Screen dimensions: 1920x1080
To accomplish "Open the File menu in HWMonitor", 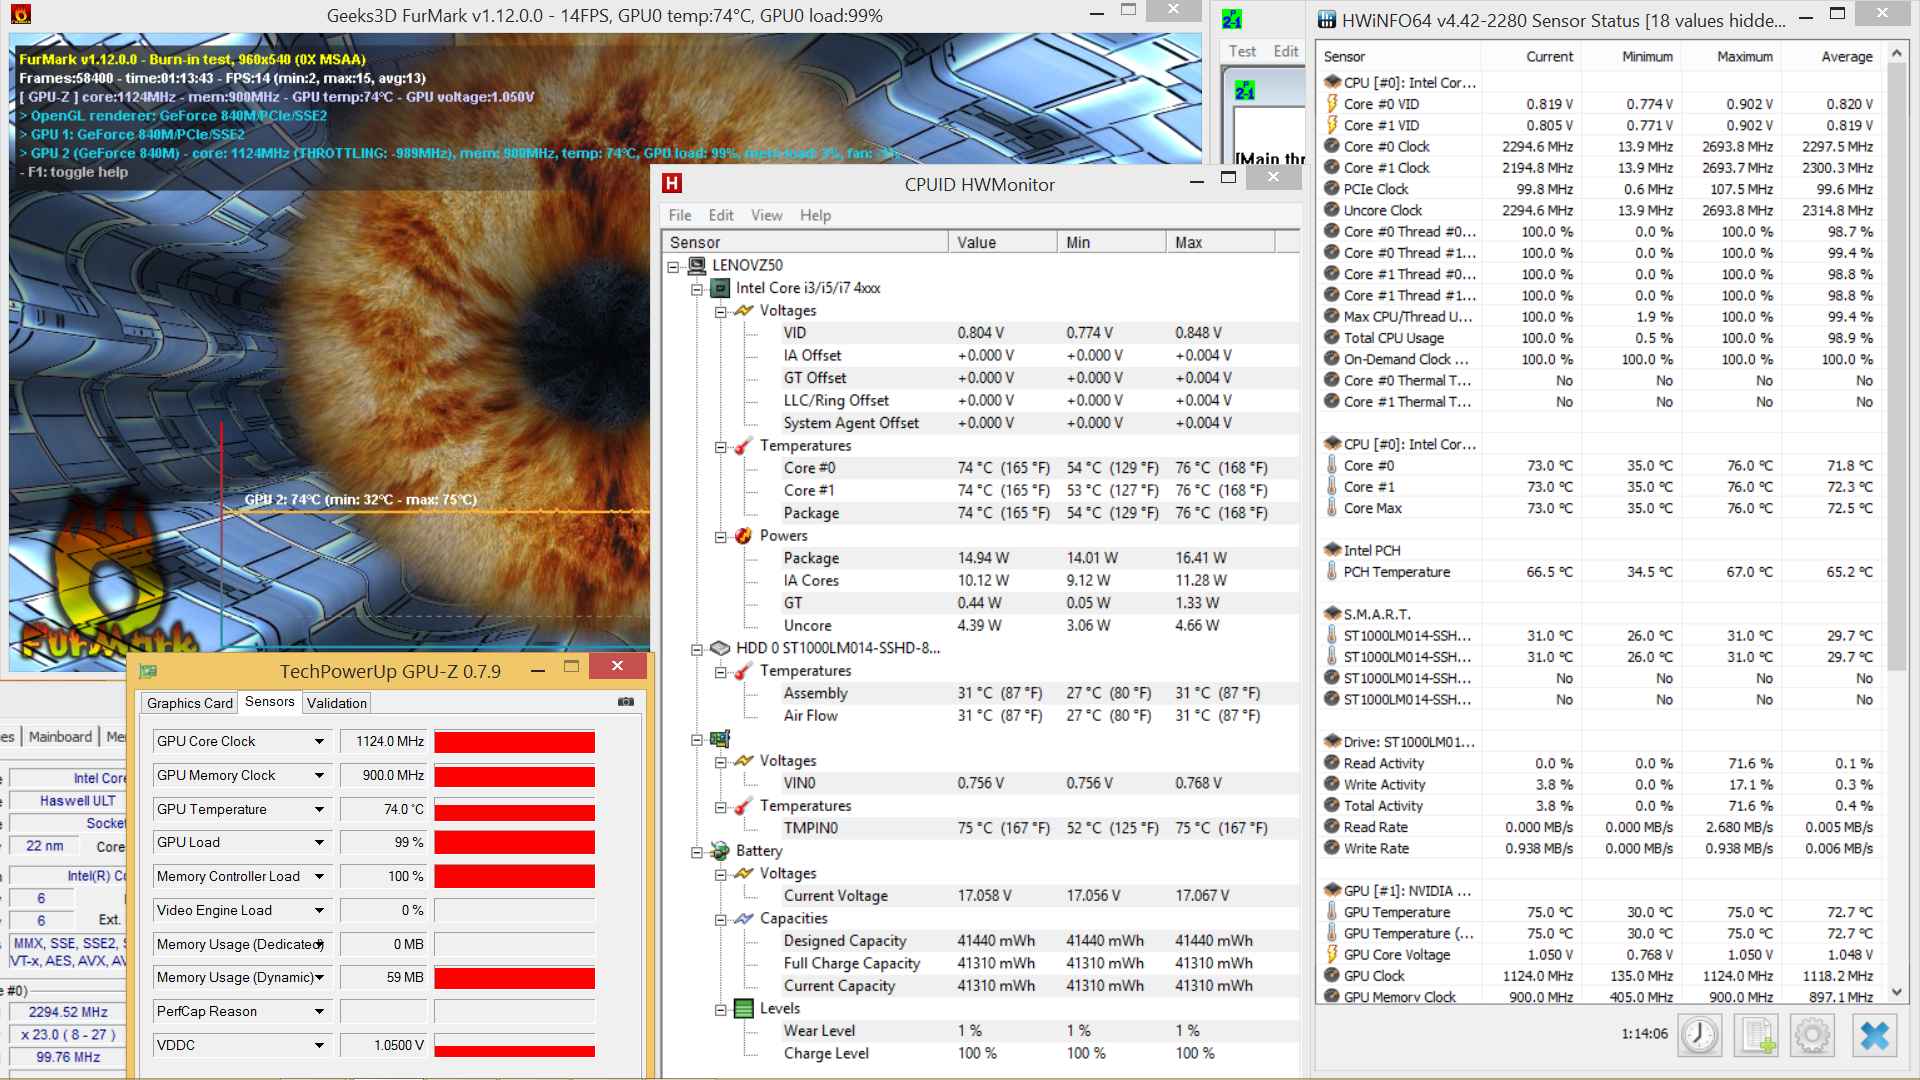I will [680, 215].
